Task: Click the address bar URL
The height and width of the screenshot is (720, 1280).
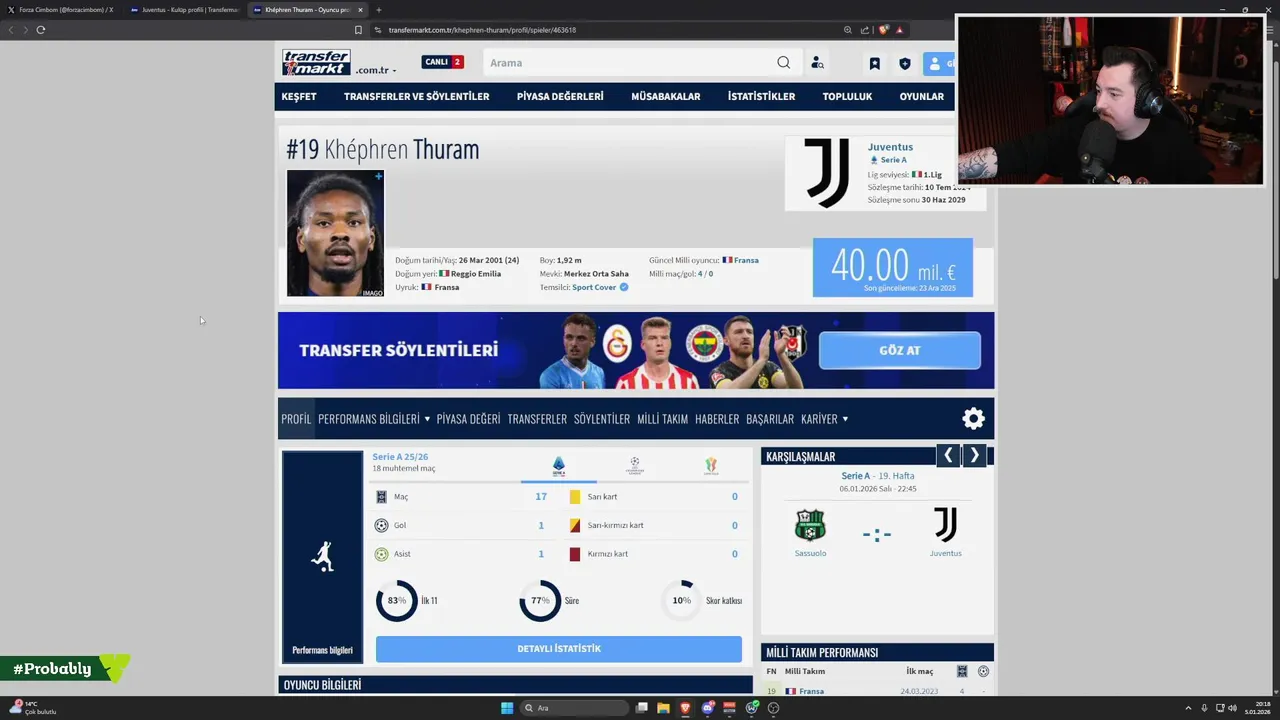Action: click(x=482, y=30)
